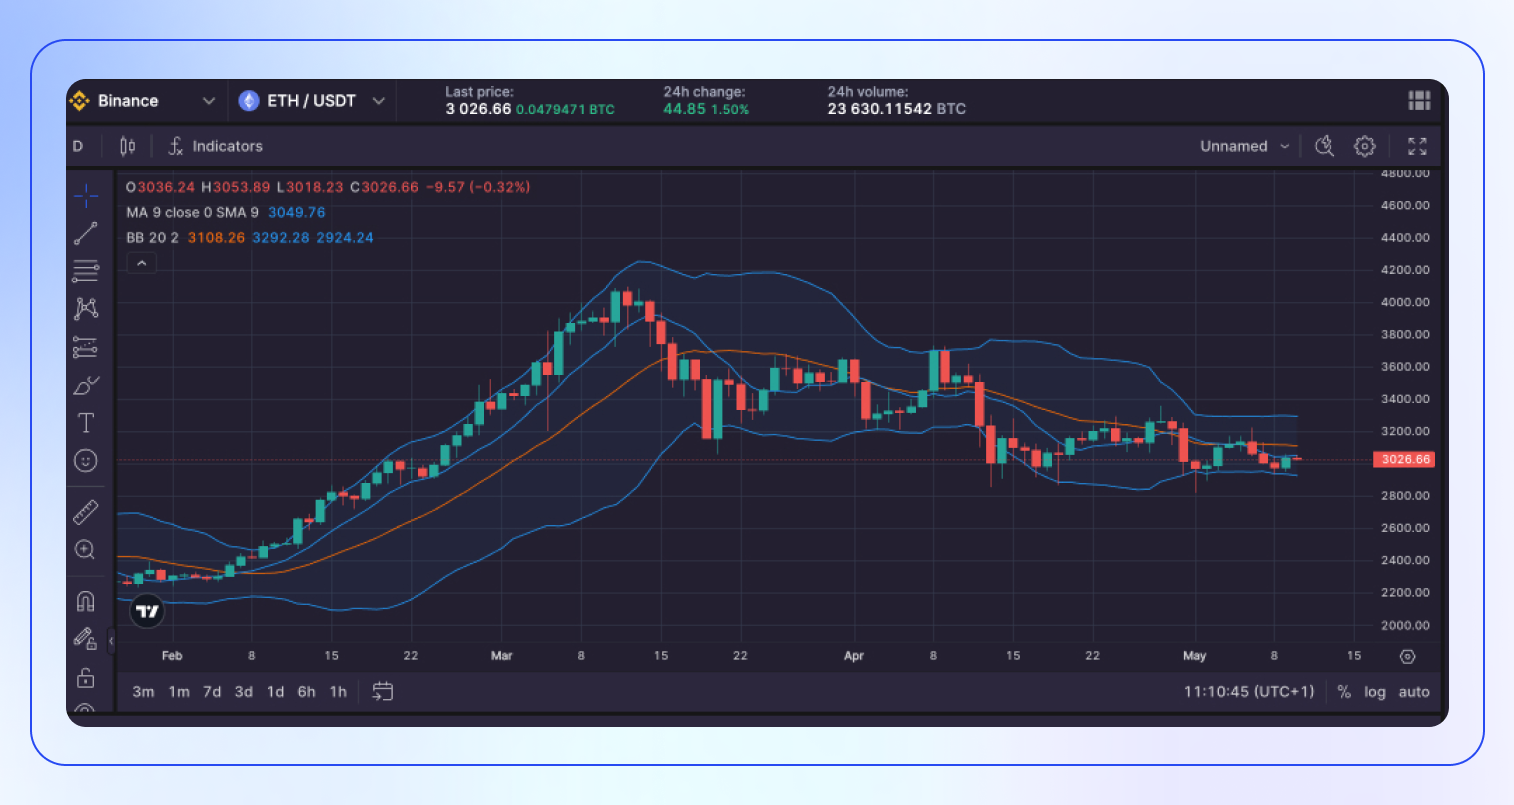Click the 24h volume value 23 630.11542
Viewport: 1514px width, 805px height.
click(x=879, y=109)
